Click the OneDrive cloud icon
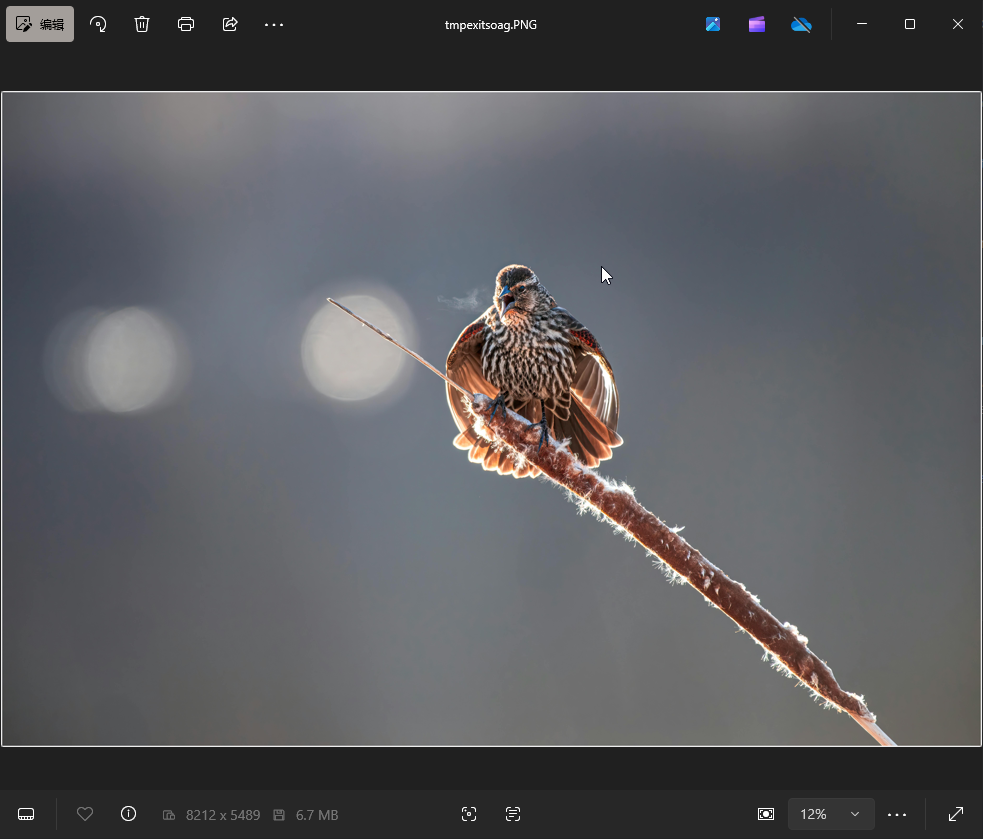The width and height of the screenshot is (983, 839). point(801,24)
